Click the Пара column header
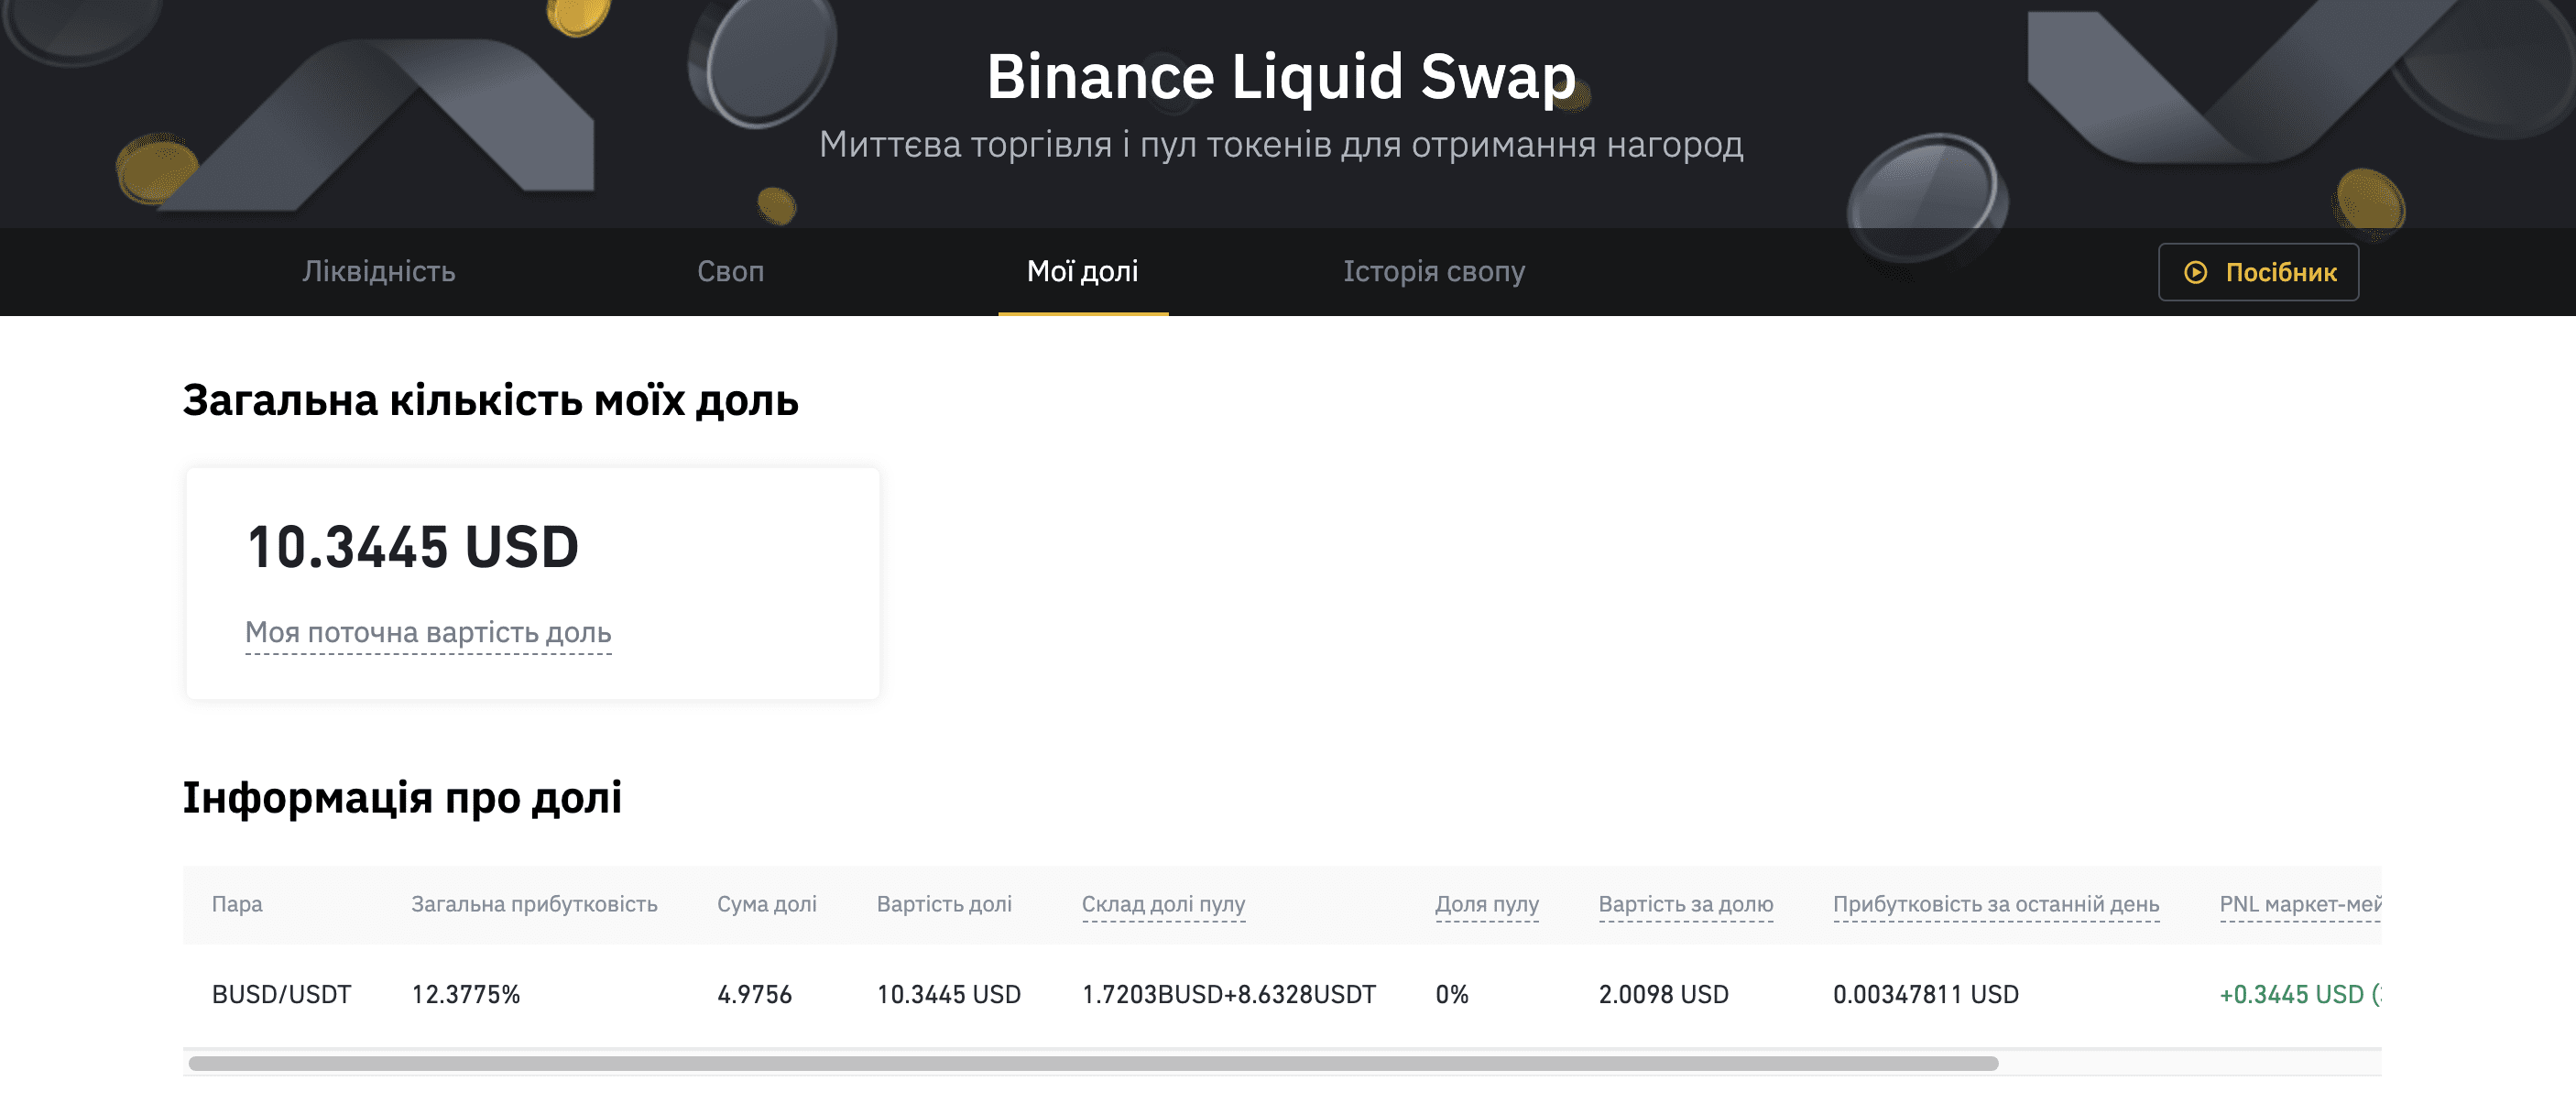The image size is (2576, 1103). pyautogui.click(x=237, y=904)
